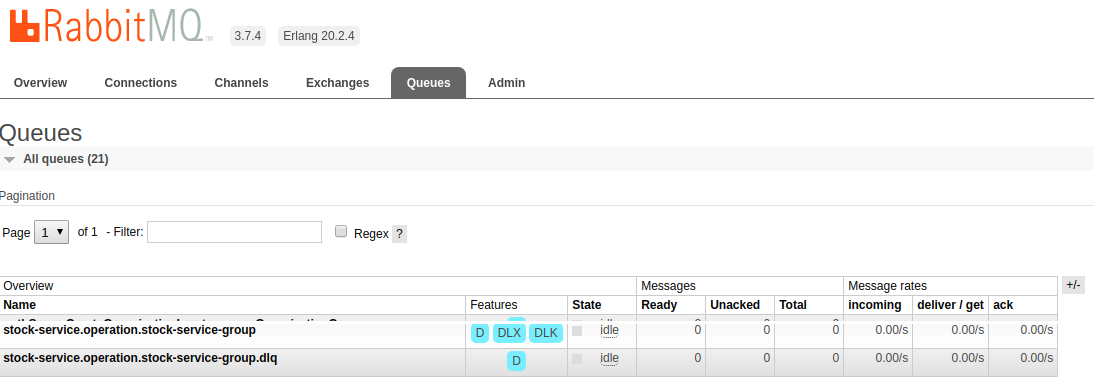Sort by the Total column header
The image size is (1094, 377).
(793, 304)
